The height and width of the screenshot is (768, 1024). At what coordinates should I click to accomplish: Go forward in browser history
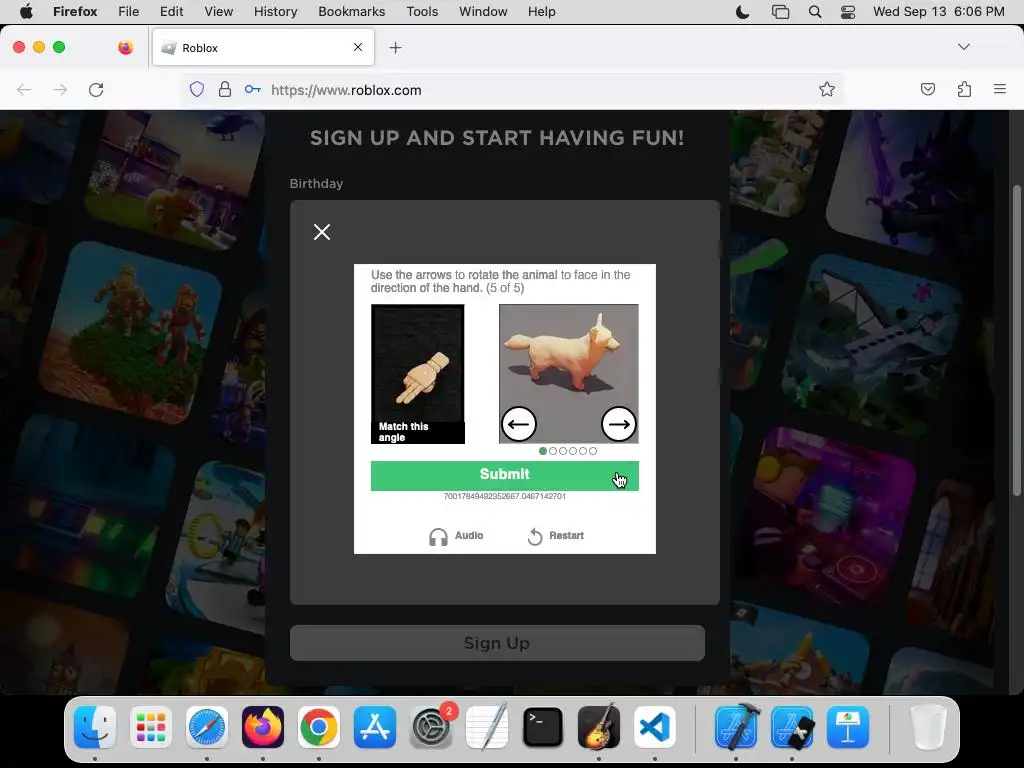point(60,90)
